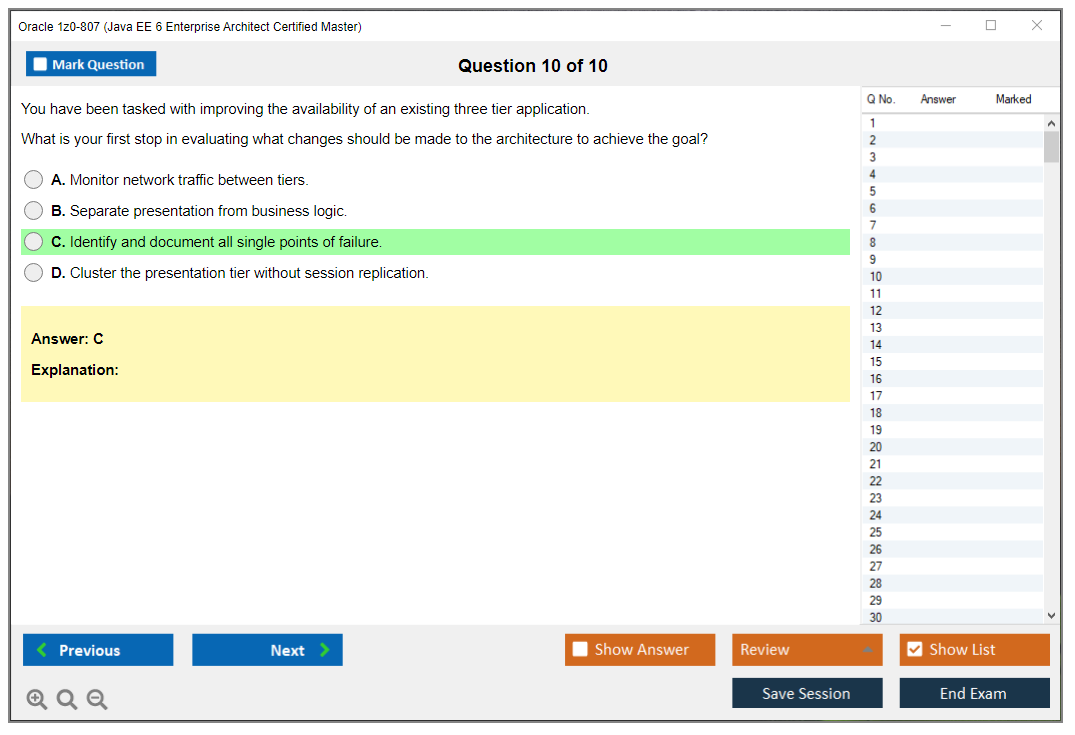Viewport: 1075px width, 735px height.
Task: Select question 25 in the question list
Action: [x=876, y=532]
